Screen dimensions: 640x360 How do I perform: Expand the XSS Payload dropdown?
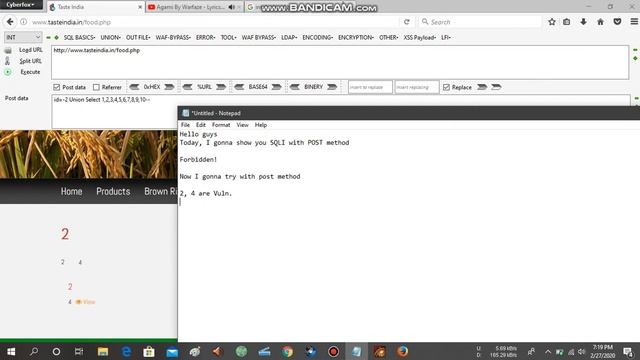[420, 37]
